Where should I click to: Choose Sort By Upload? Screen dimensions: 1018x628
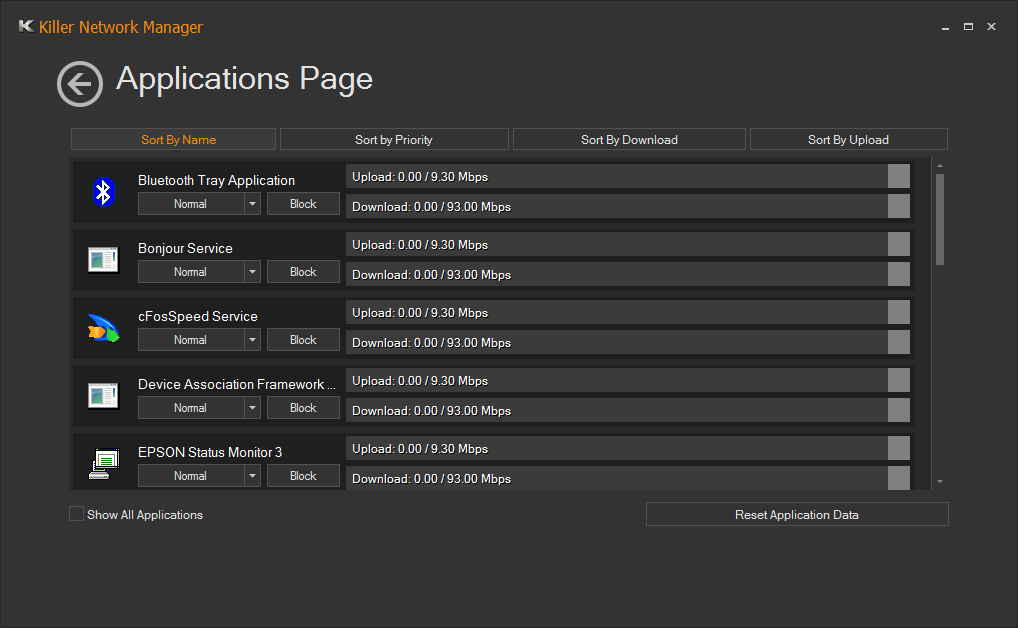click(x=849, y=139)
